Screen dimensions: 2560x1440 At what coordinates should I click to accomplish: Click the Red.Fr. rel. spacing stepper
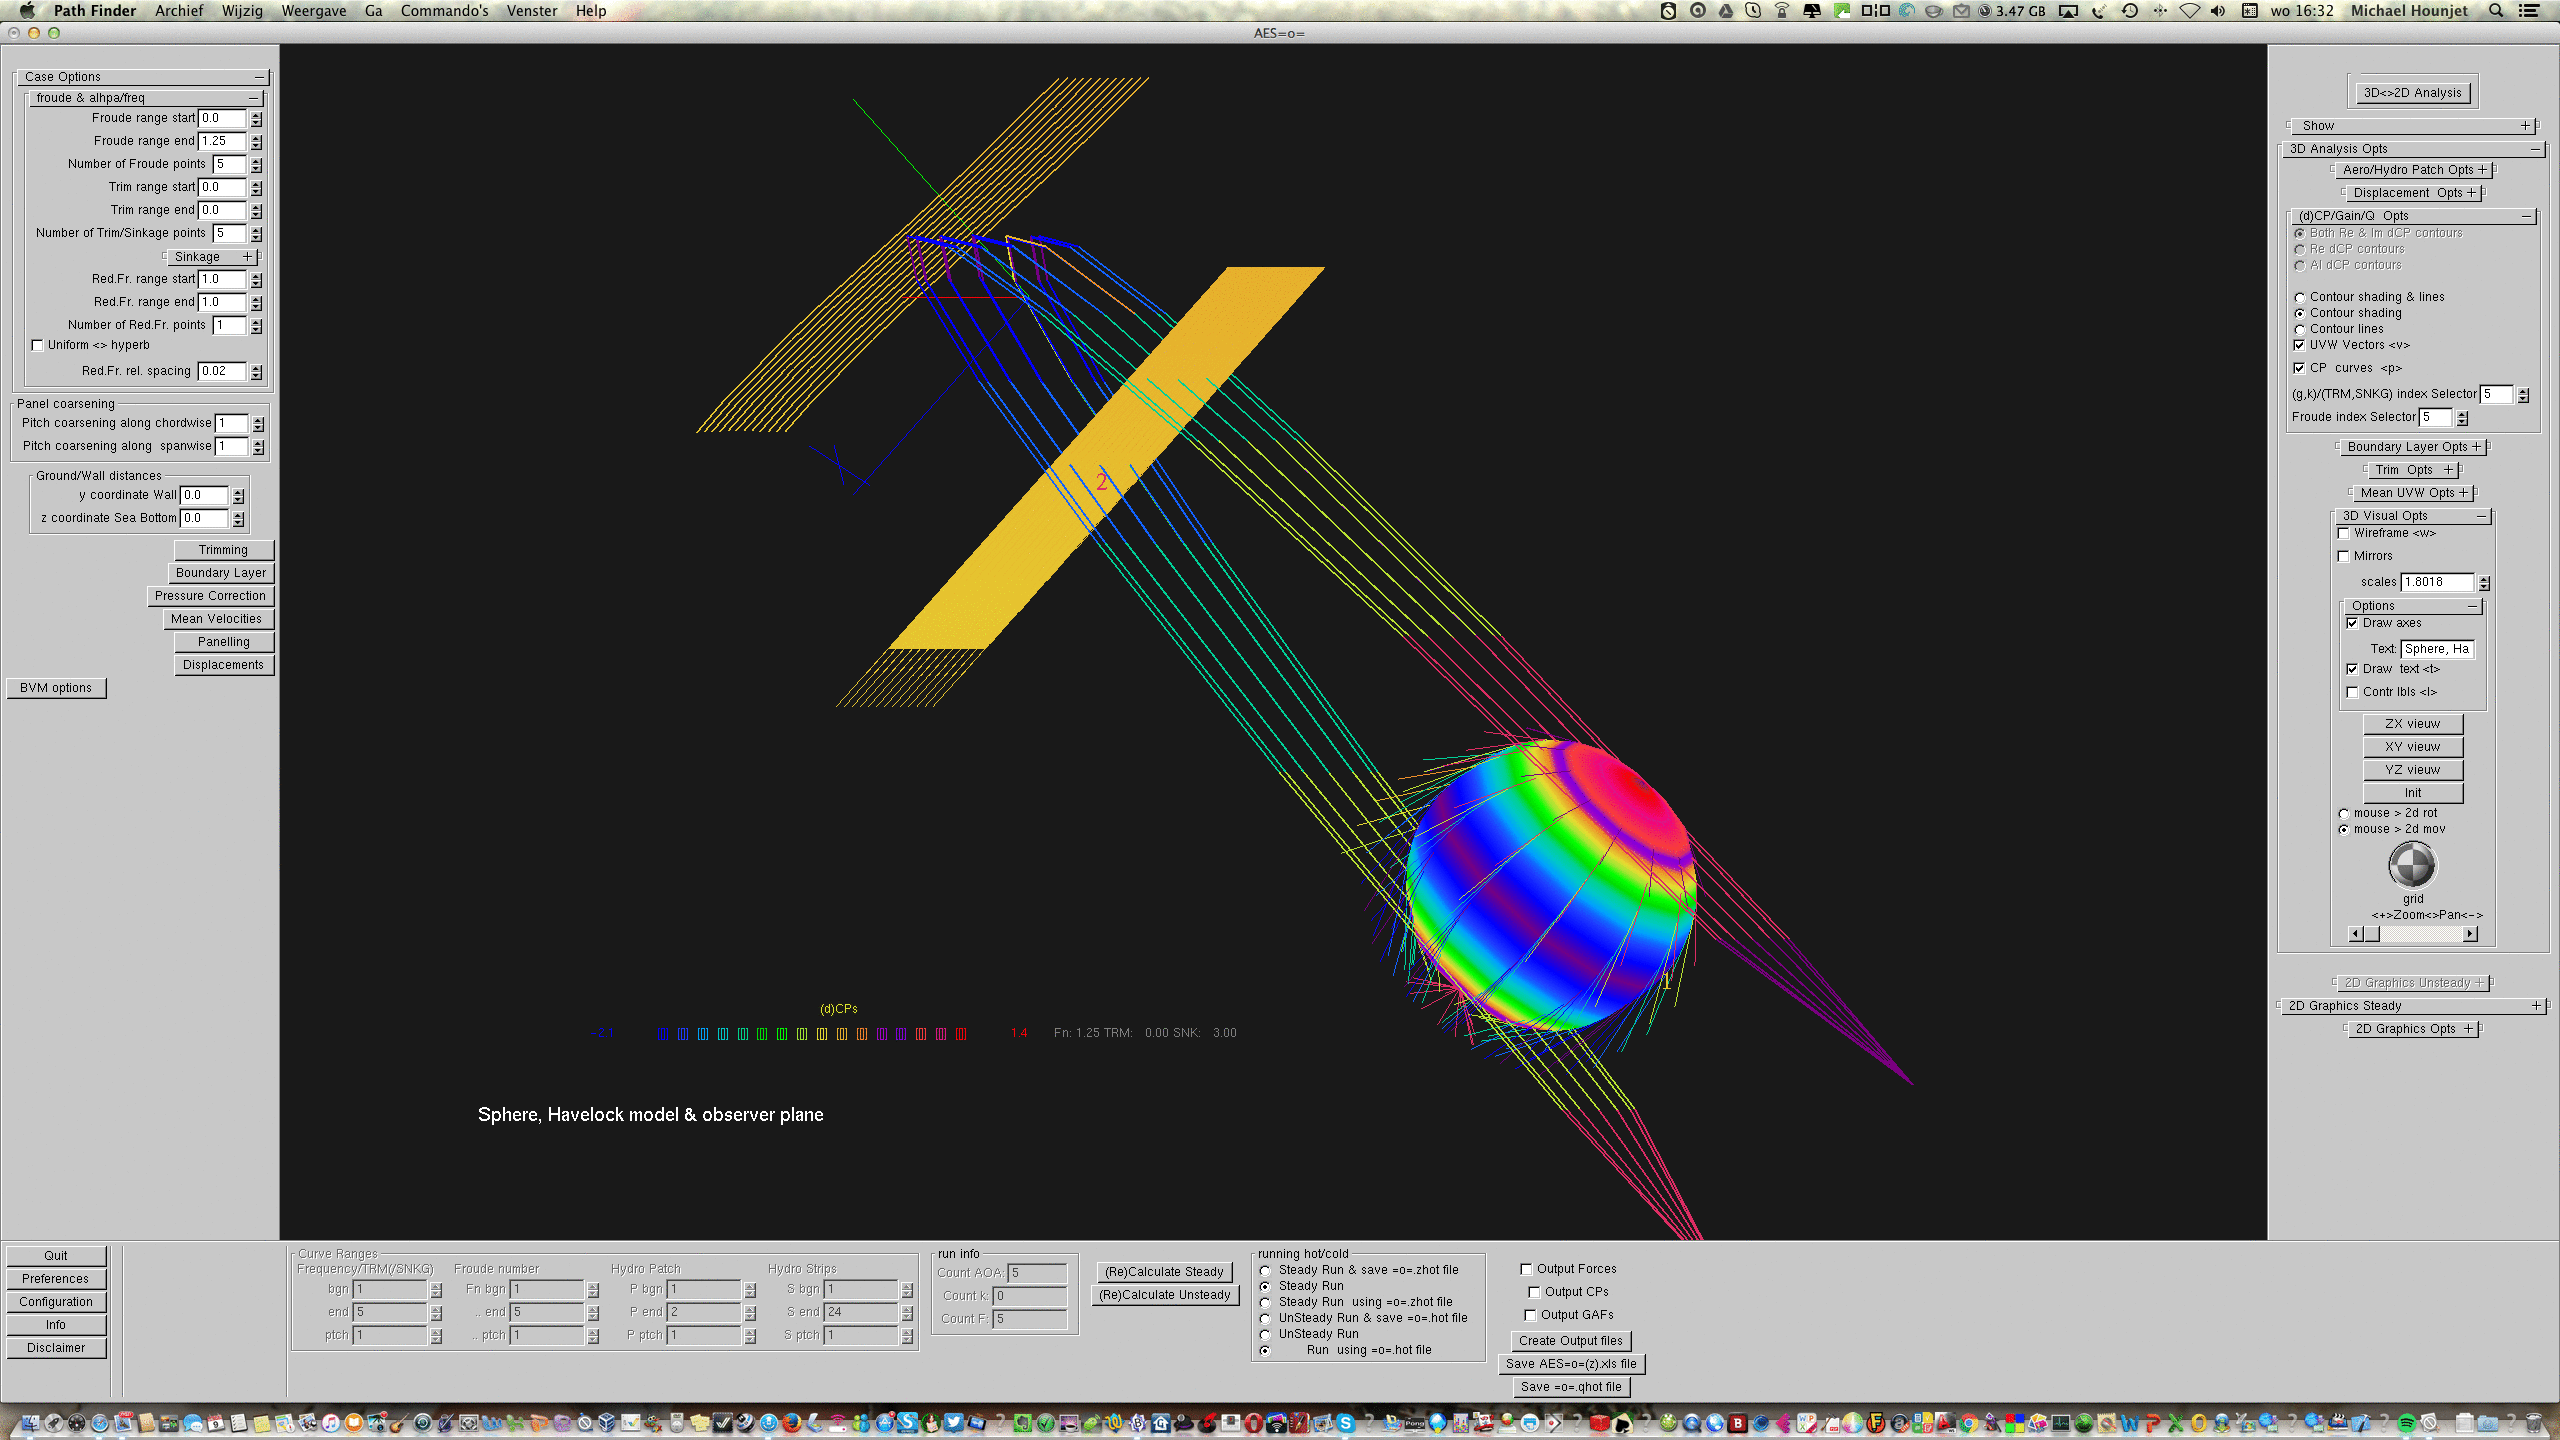coord(257,371)
